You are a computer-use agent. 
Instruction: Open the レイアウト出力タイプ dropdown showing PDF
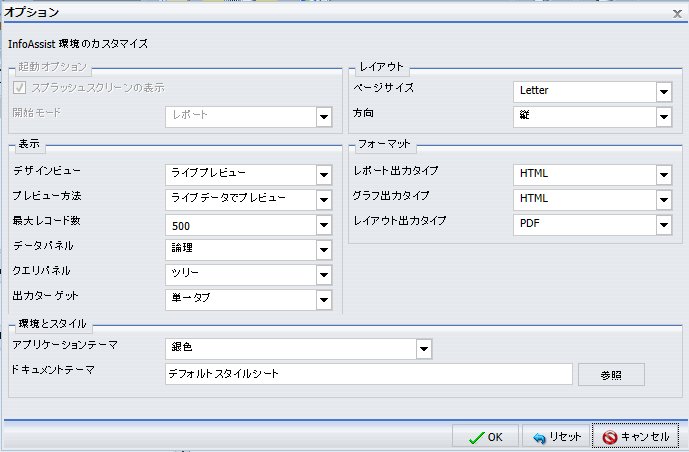click(592, 225)
